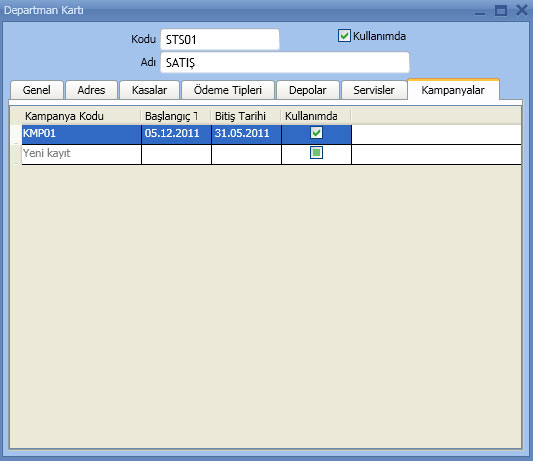Uncheck the top Kullanımda checkbox

344,36
